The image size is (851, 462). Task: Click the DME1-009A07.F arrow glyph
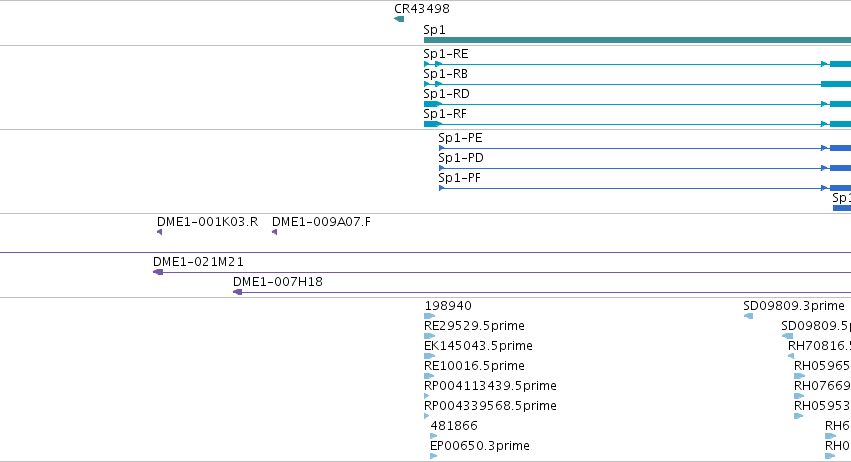click(x=275, y=232)
